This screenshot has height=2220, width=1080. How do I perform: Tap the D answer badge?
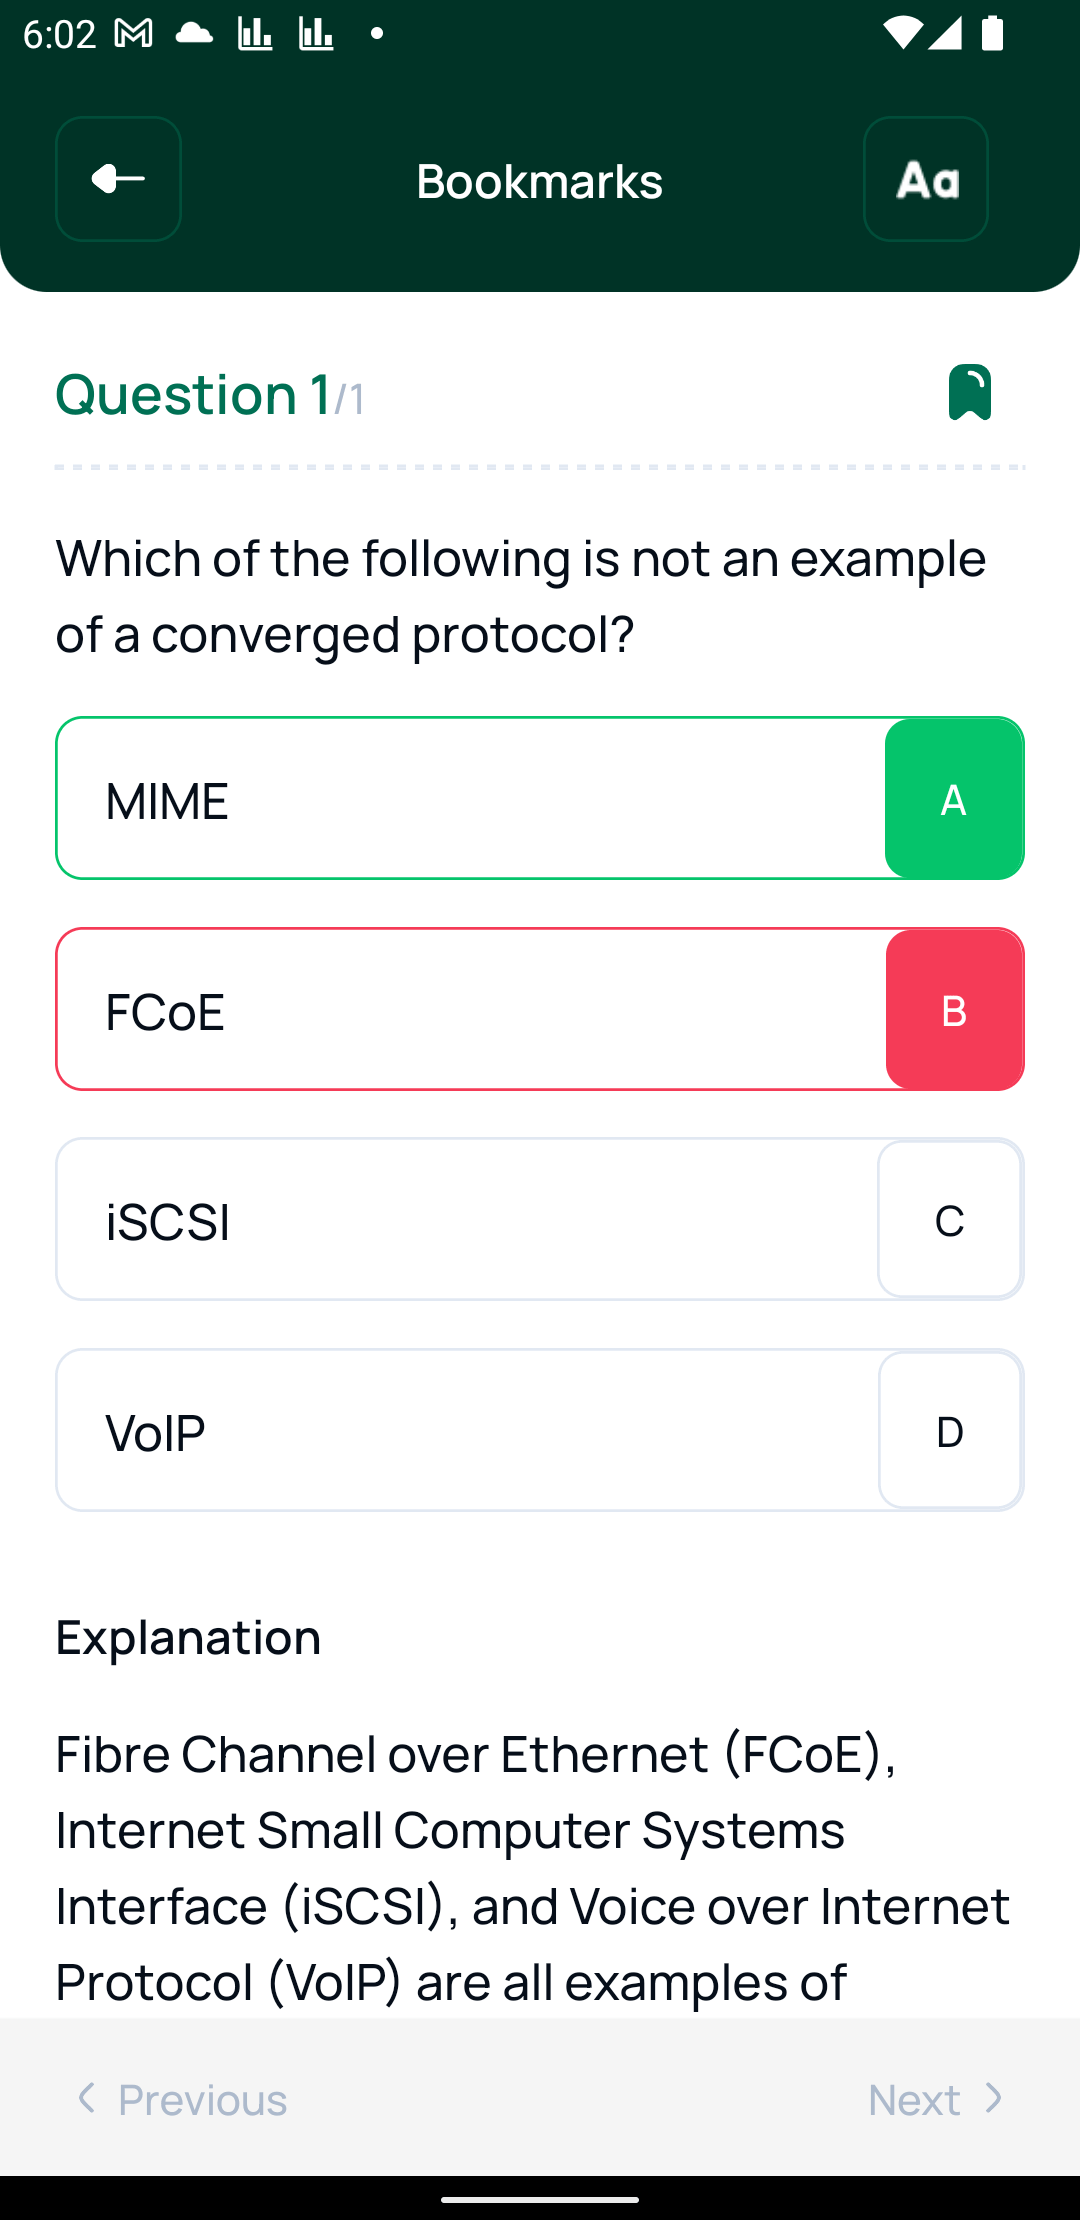click(x=950, y=1429)
